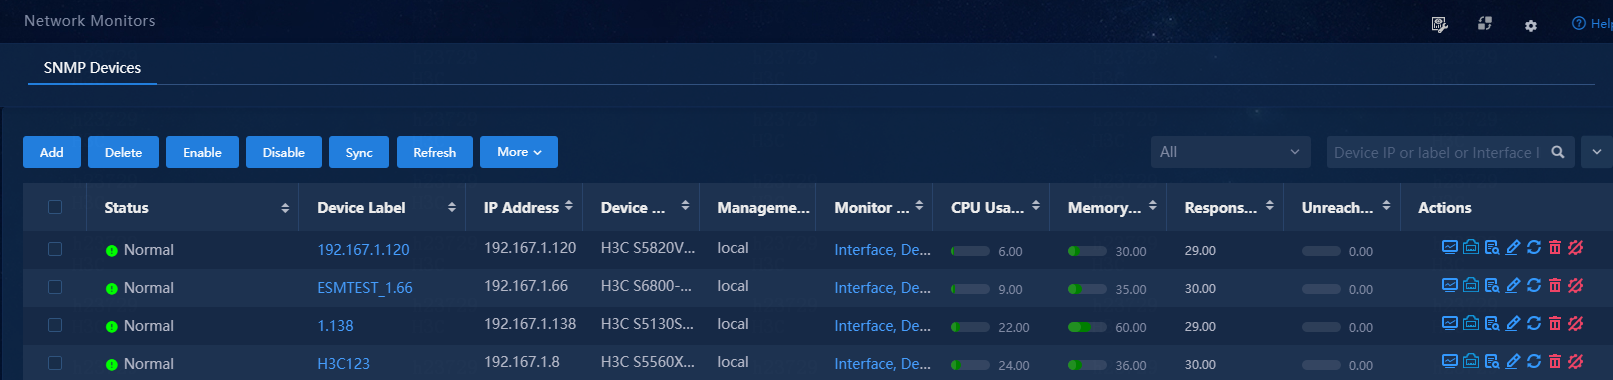Focus the Device IP or label search field
The image size is (1613, 380).
coord(1434,152)
